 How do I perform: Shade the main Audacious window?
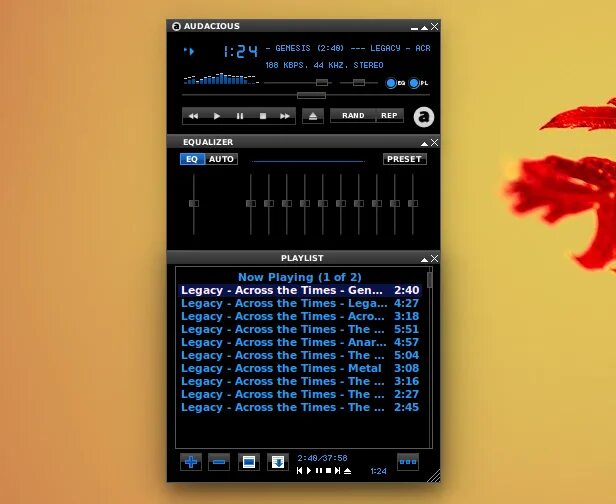point(424,27)
